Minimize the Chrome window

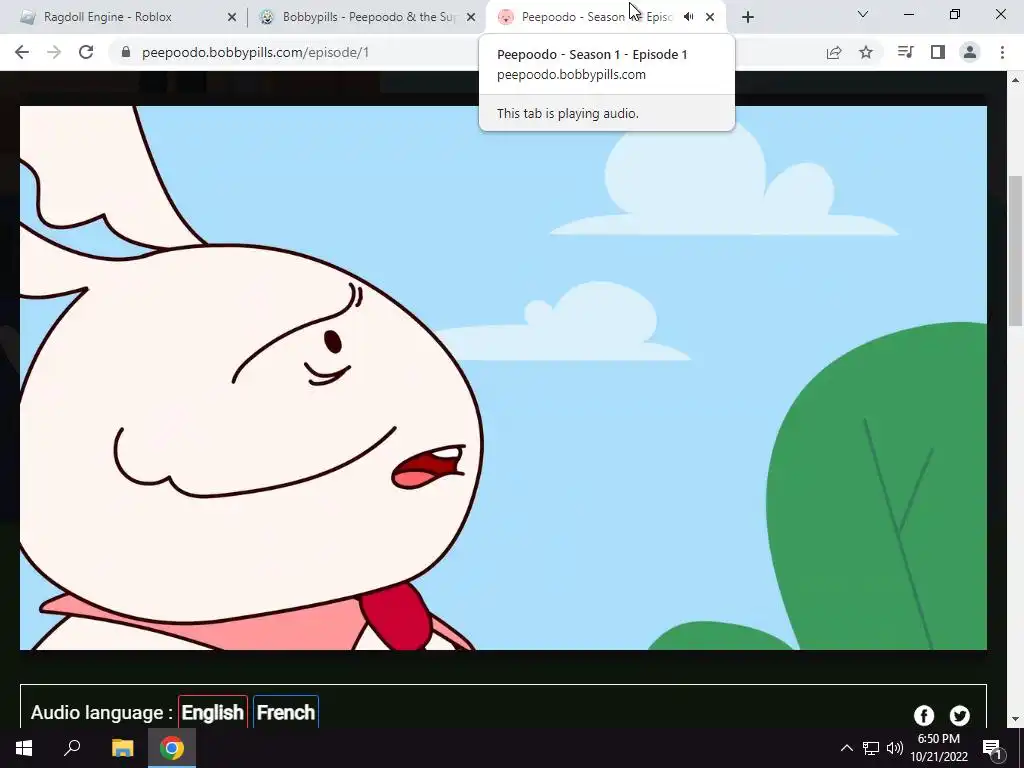908,14
